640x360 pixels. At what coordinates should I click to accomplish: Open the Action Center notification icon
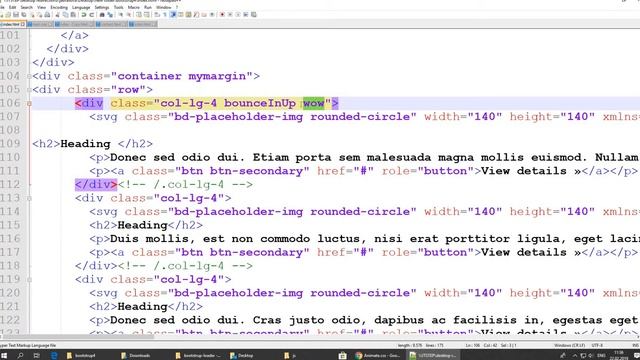(x=636, y=356)
